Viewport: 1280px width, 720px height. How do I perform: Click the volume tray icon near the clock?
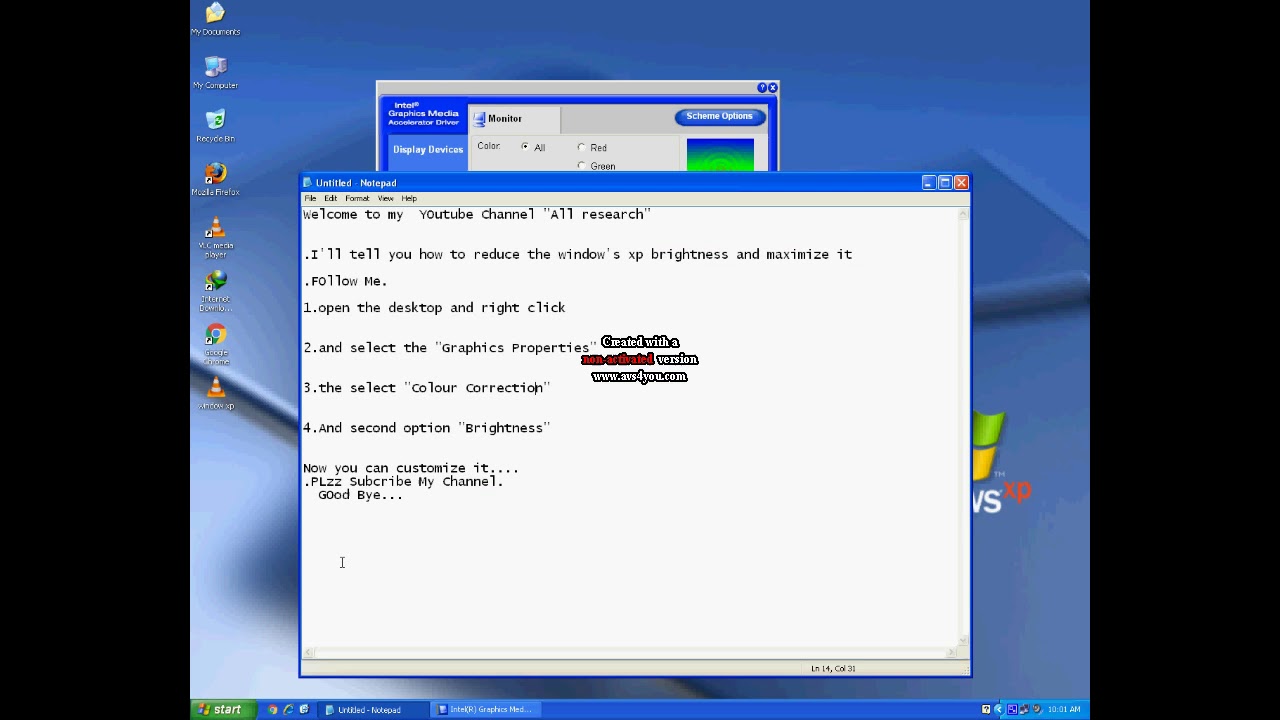[1036, 710]
